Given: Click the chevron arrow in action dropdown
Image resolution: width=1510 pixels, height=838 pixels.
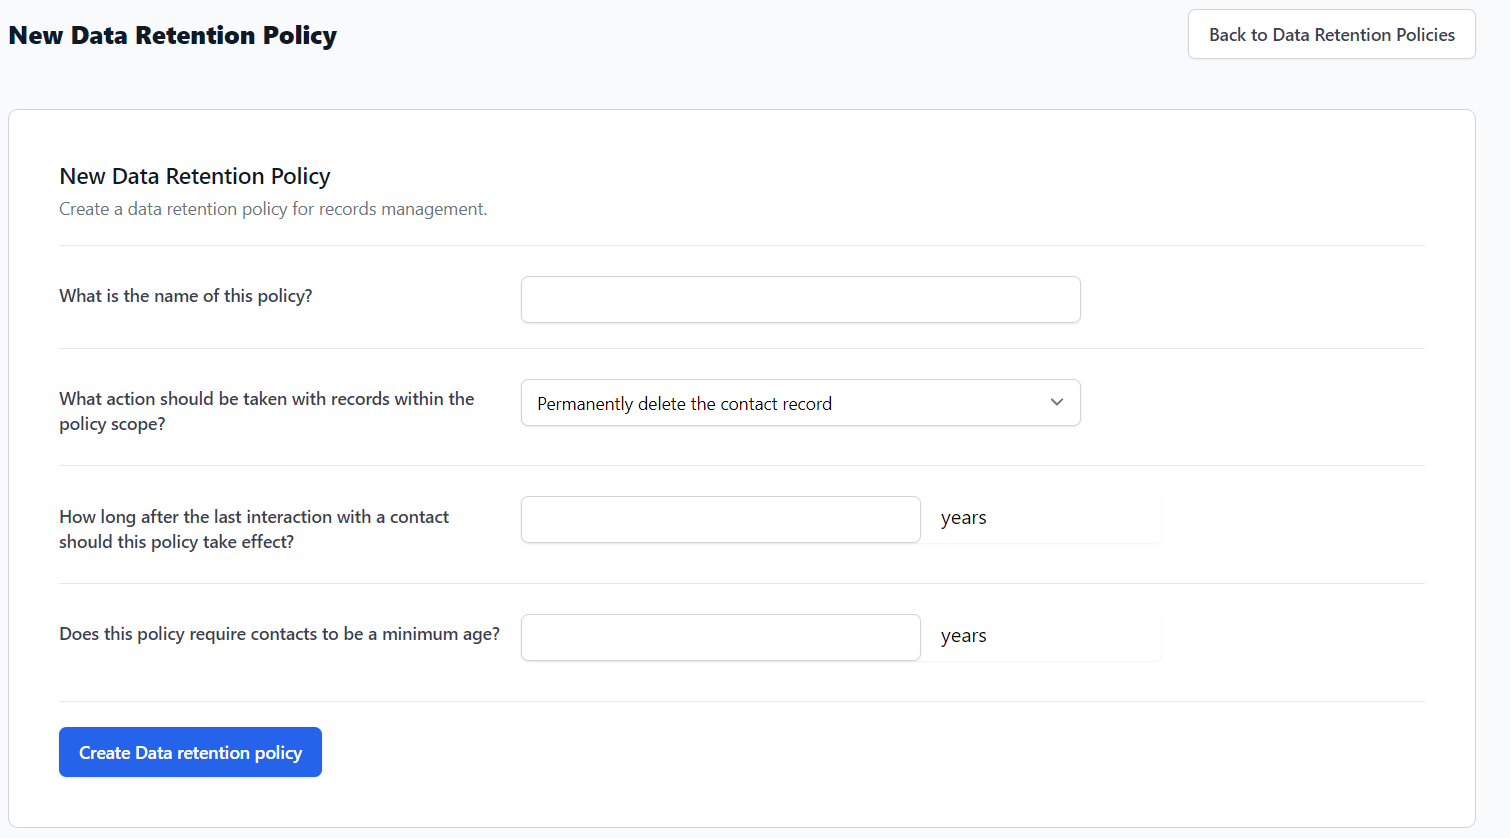Looking at the screenshot, I should point(1056,402).
